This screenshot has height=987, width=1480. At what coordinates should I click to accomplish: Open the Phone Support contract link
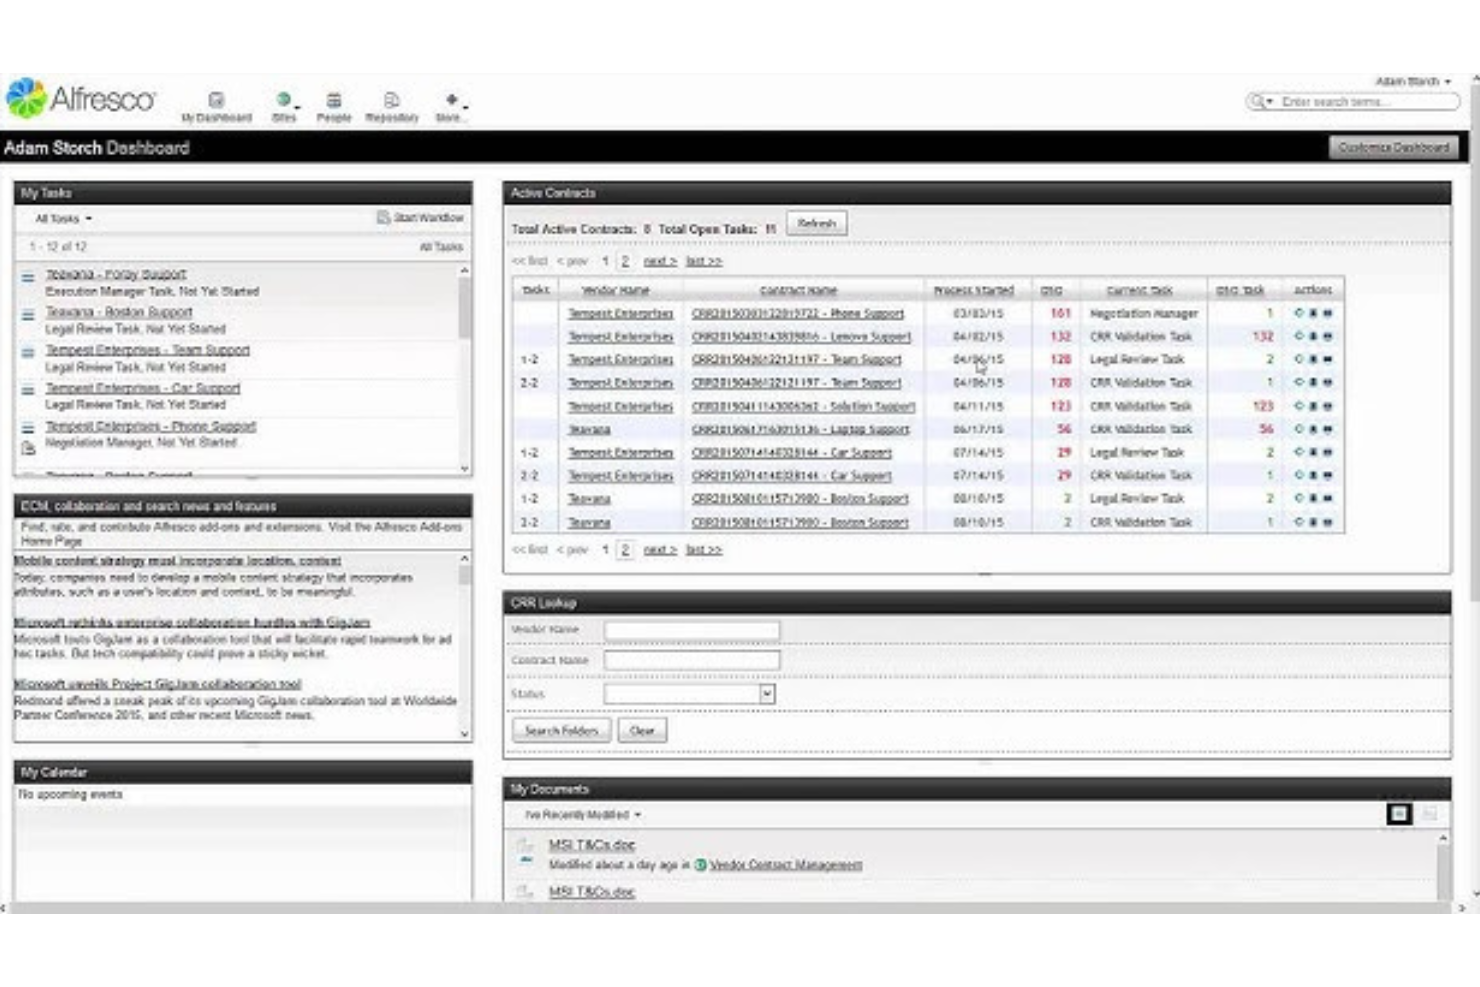(x=797, y=313)
